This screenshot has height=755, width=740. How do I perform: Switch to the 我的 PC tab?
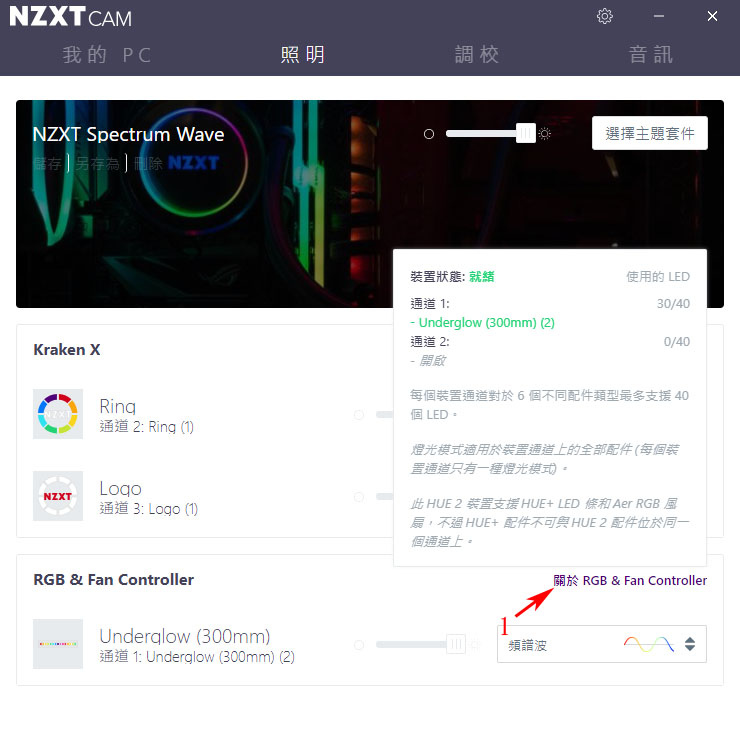point(106,54)
